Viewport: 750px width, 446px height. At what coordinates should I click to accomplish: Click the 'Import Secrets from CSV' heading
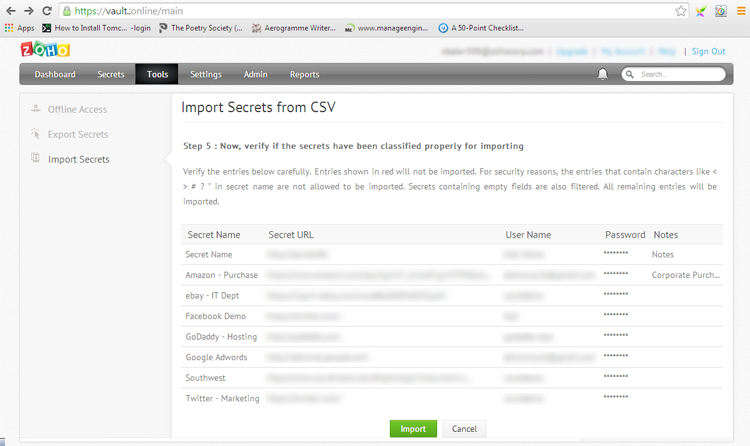[x=258, y=107]
